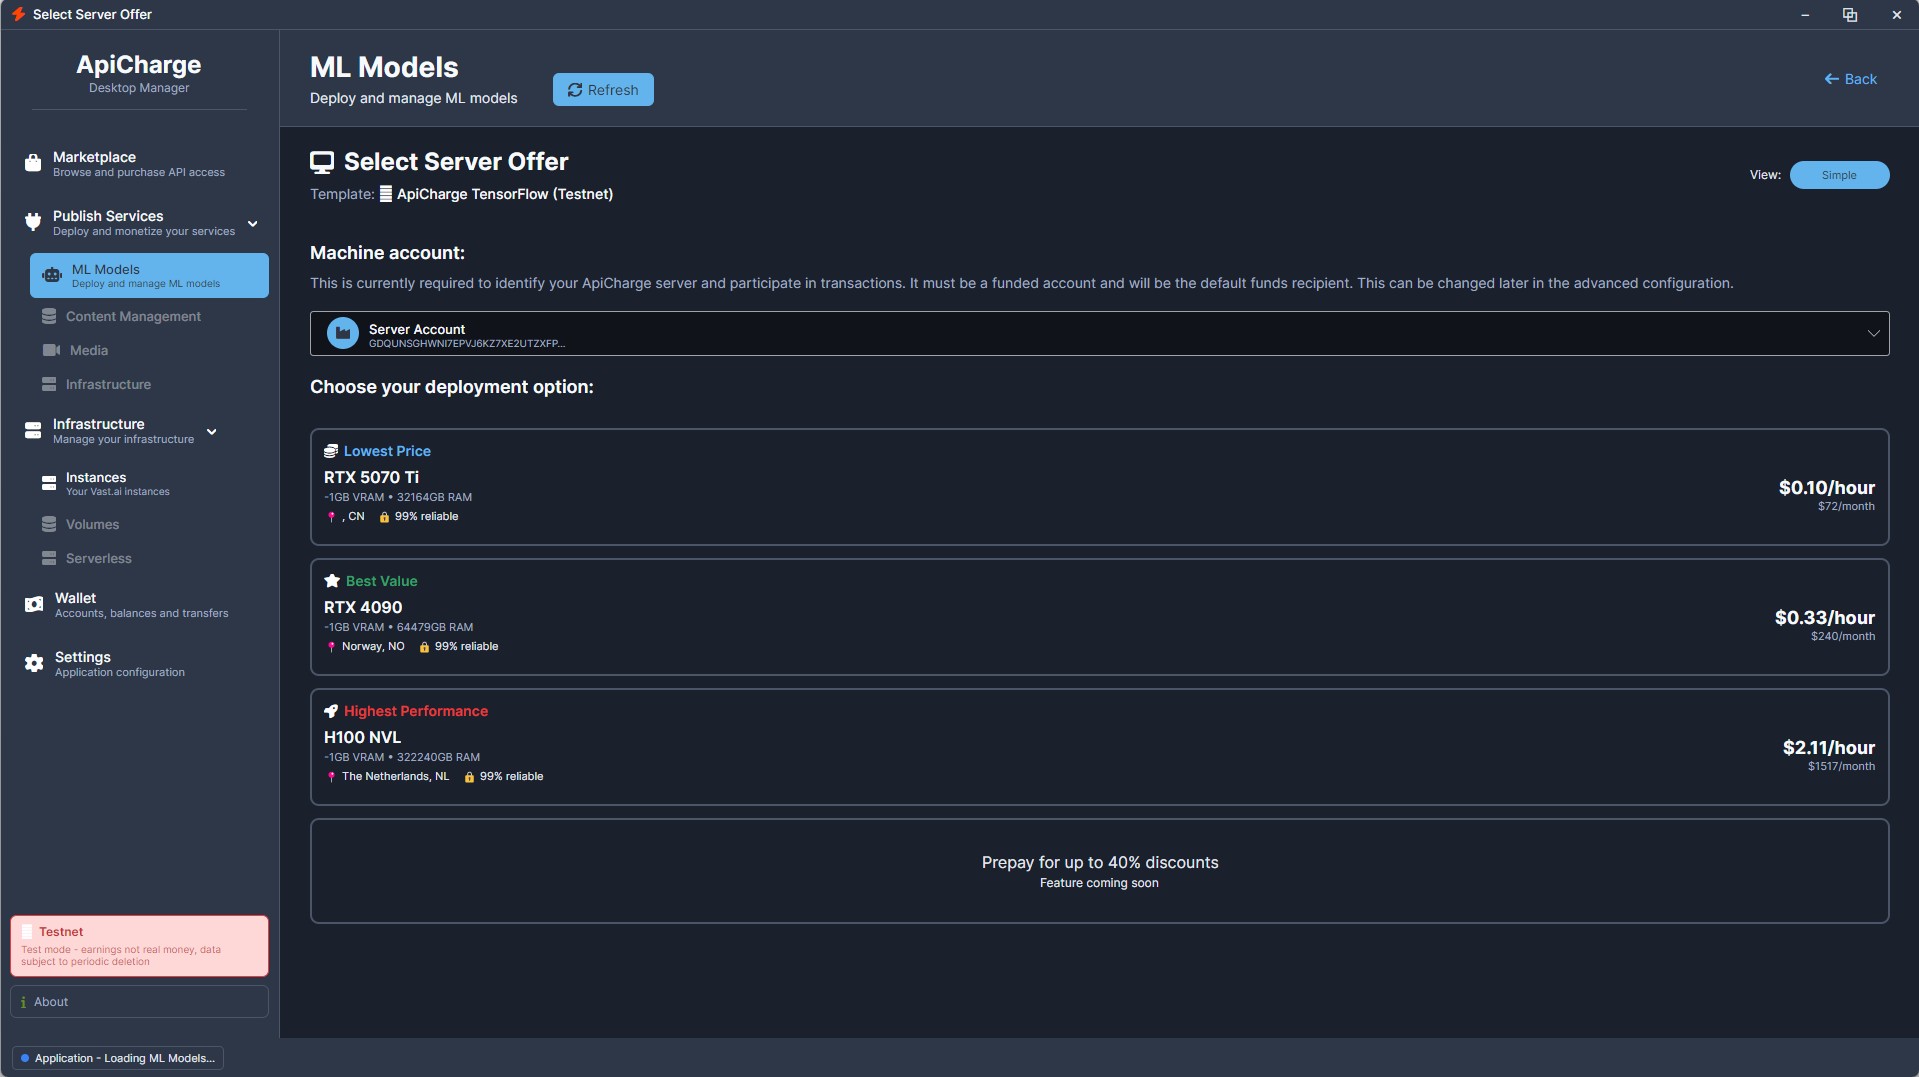Click the Media camera icon
The height and width of the screenshot is (1077, 1919).
click(x=50, y=350)
